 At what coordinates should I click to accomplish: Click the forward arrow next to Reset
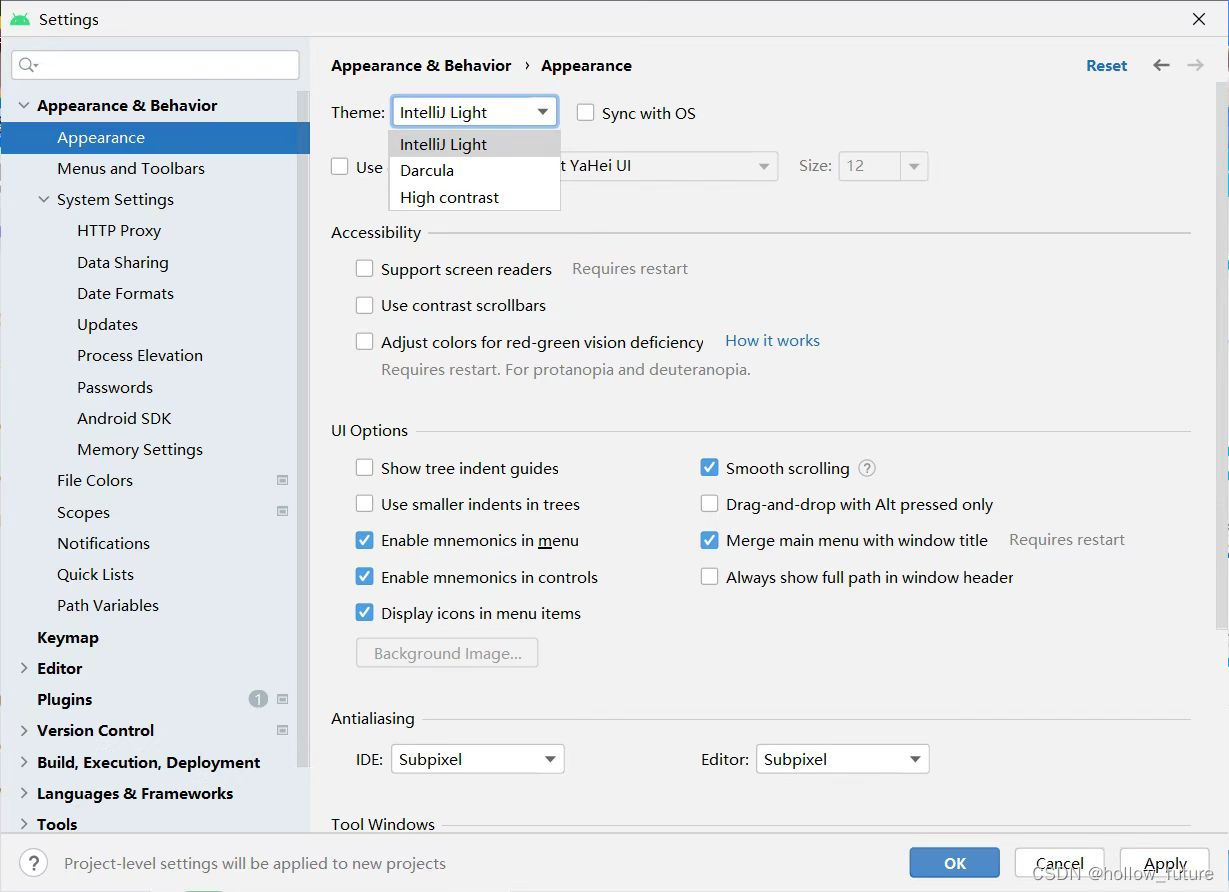(1195, 65)
